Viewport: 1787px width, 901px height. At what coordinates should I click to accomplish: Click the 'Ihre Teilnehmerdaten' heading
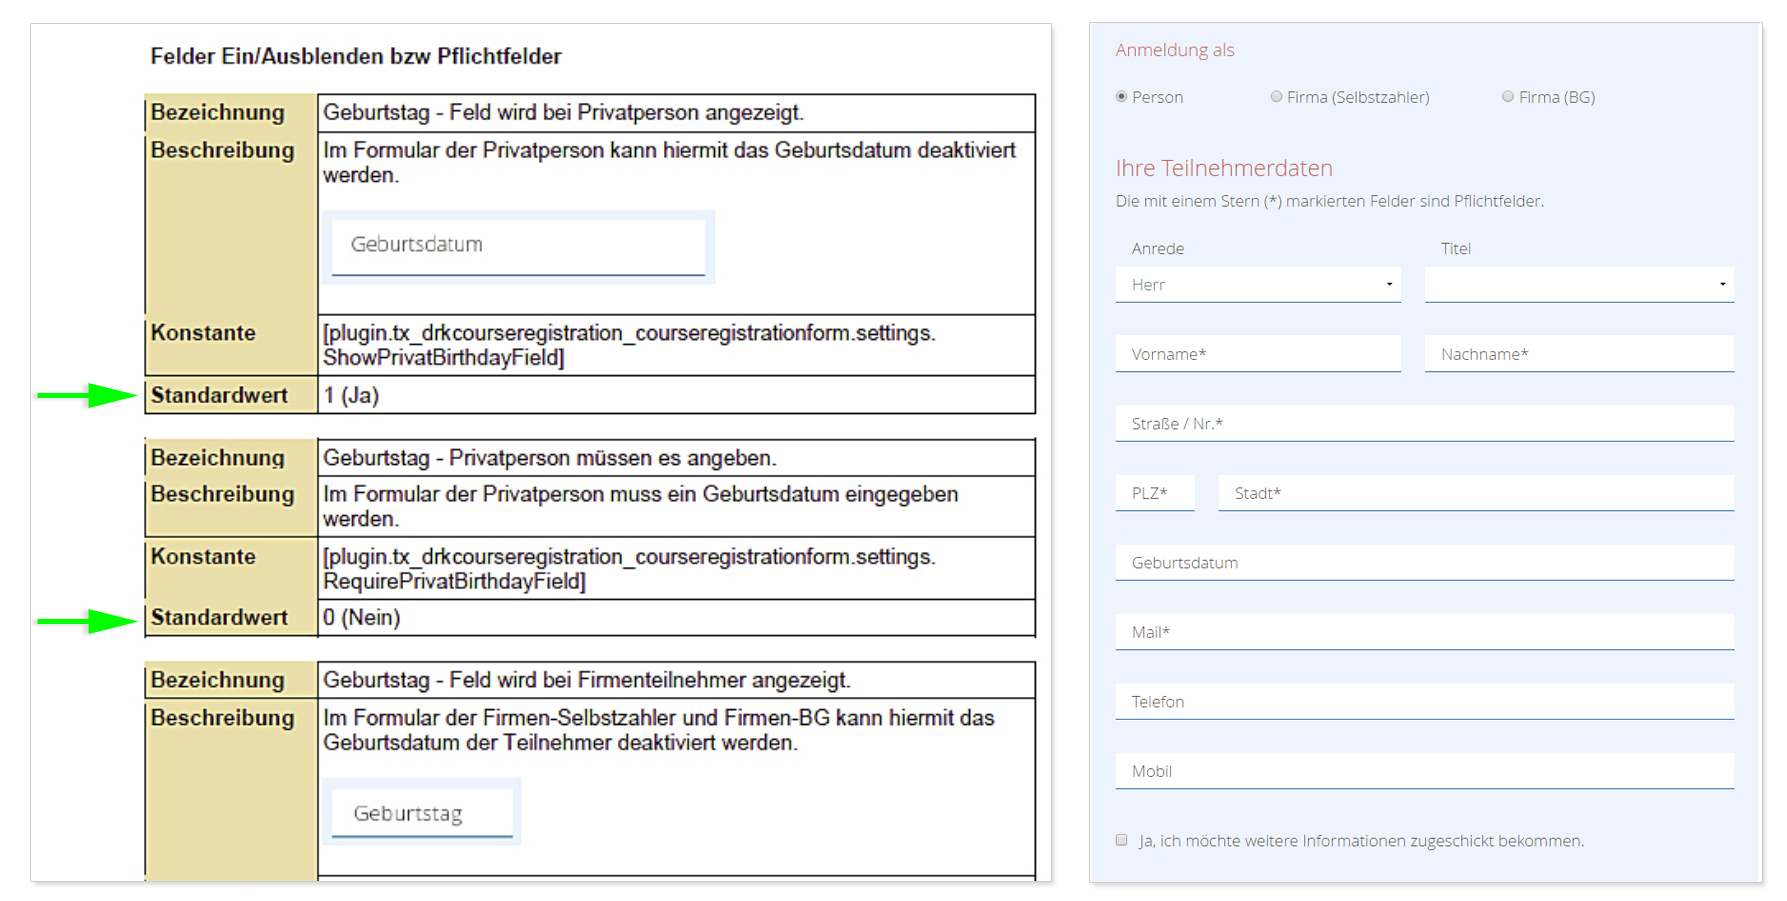[1224, 168]
